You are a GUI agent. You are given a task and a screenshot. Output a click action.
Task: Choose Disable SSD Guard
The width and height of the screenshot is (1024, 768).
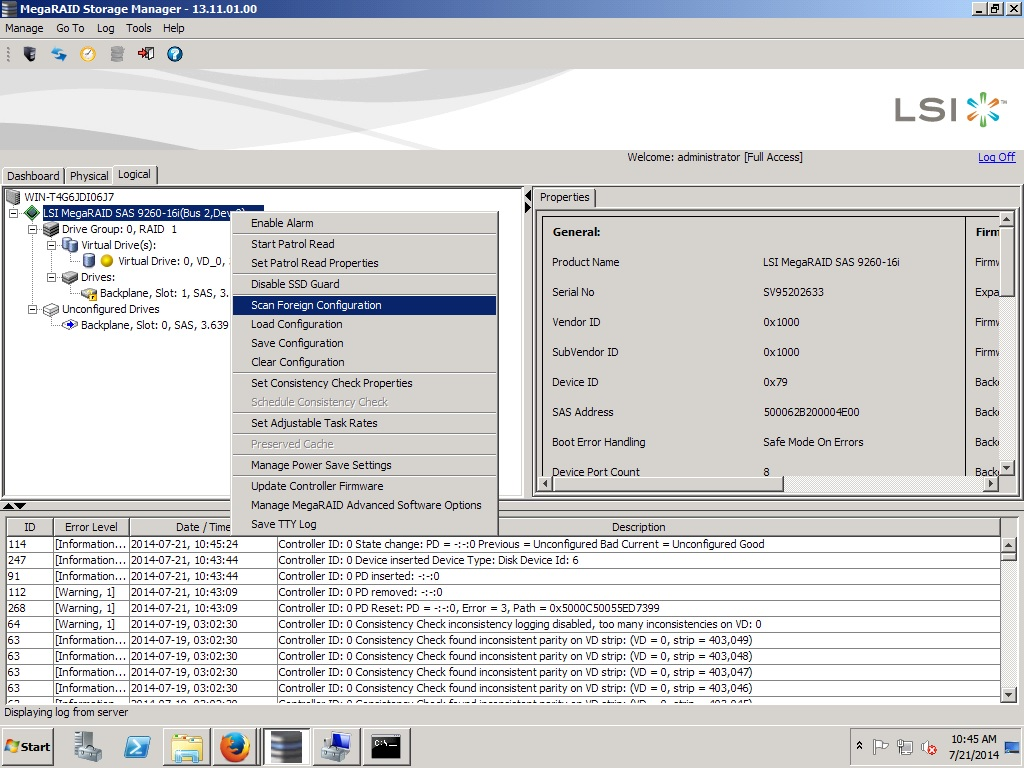(x=364, y=284)
